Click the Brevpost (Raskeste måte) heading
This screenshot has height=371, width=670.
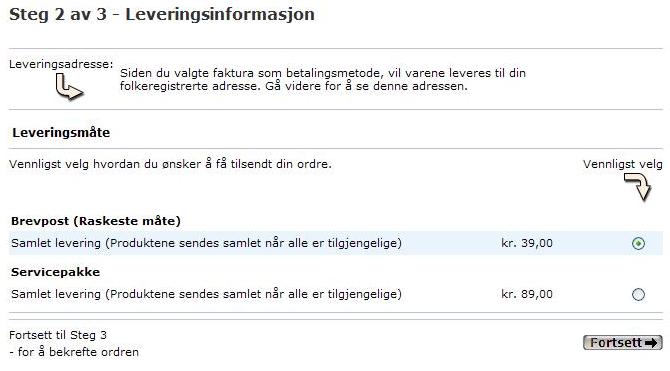[96, 221]
